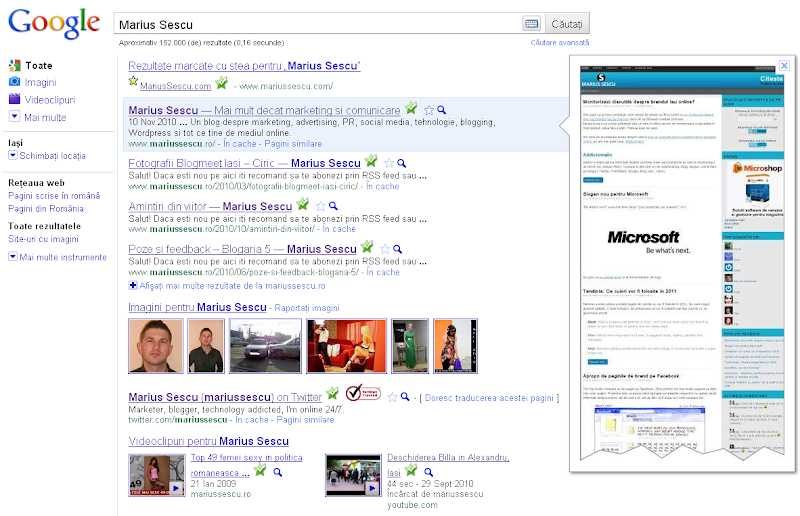Open Marius Sescu on Twitter result
Image resolution: width=800 pixels, height=516 pixels.
click(225, 397)
